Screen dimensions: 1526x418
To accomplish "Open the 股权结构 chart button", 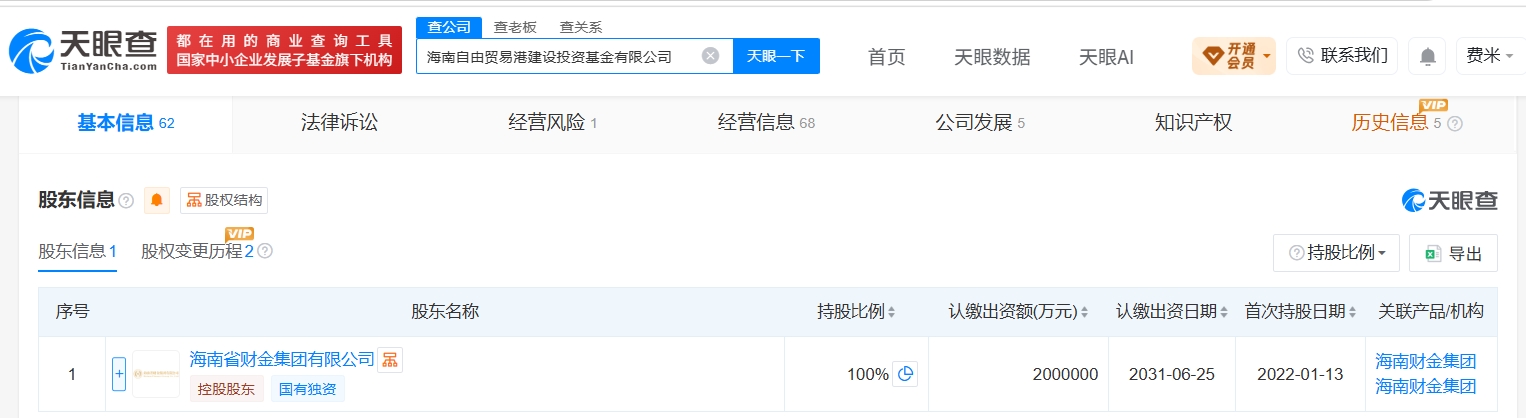I will (x=224, y=200).
